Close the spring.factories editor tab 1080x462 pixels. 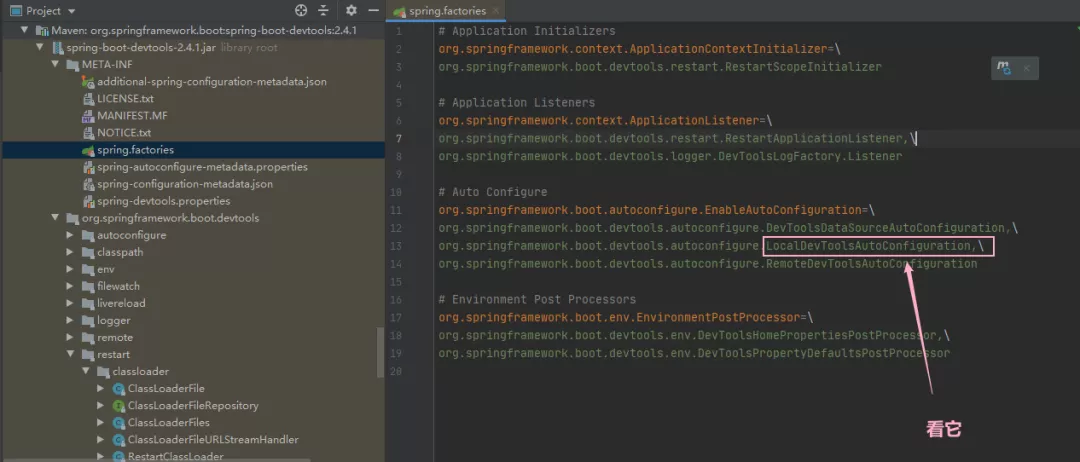[x=498, y=11]
